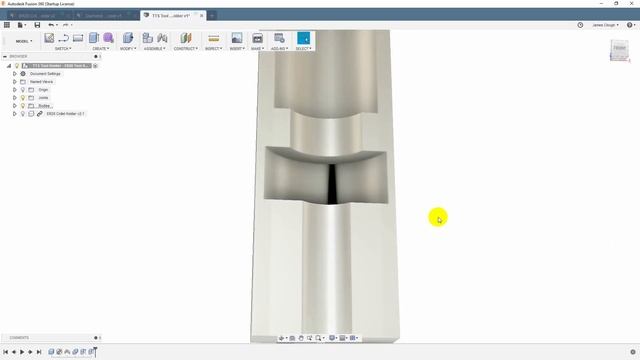Open the CONSTRUCT dropdown menu
Viewport: 640px width, 360px height.
pyautogui.click(x=186, y=49)
